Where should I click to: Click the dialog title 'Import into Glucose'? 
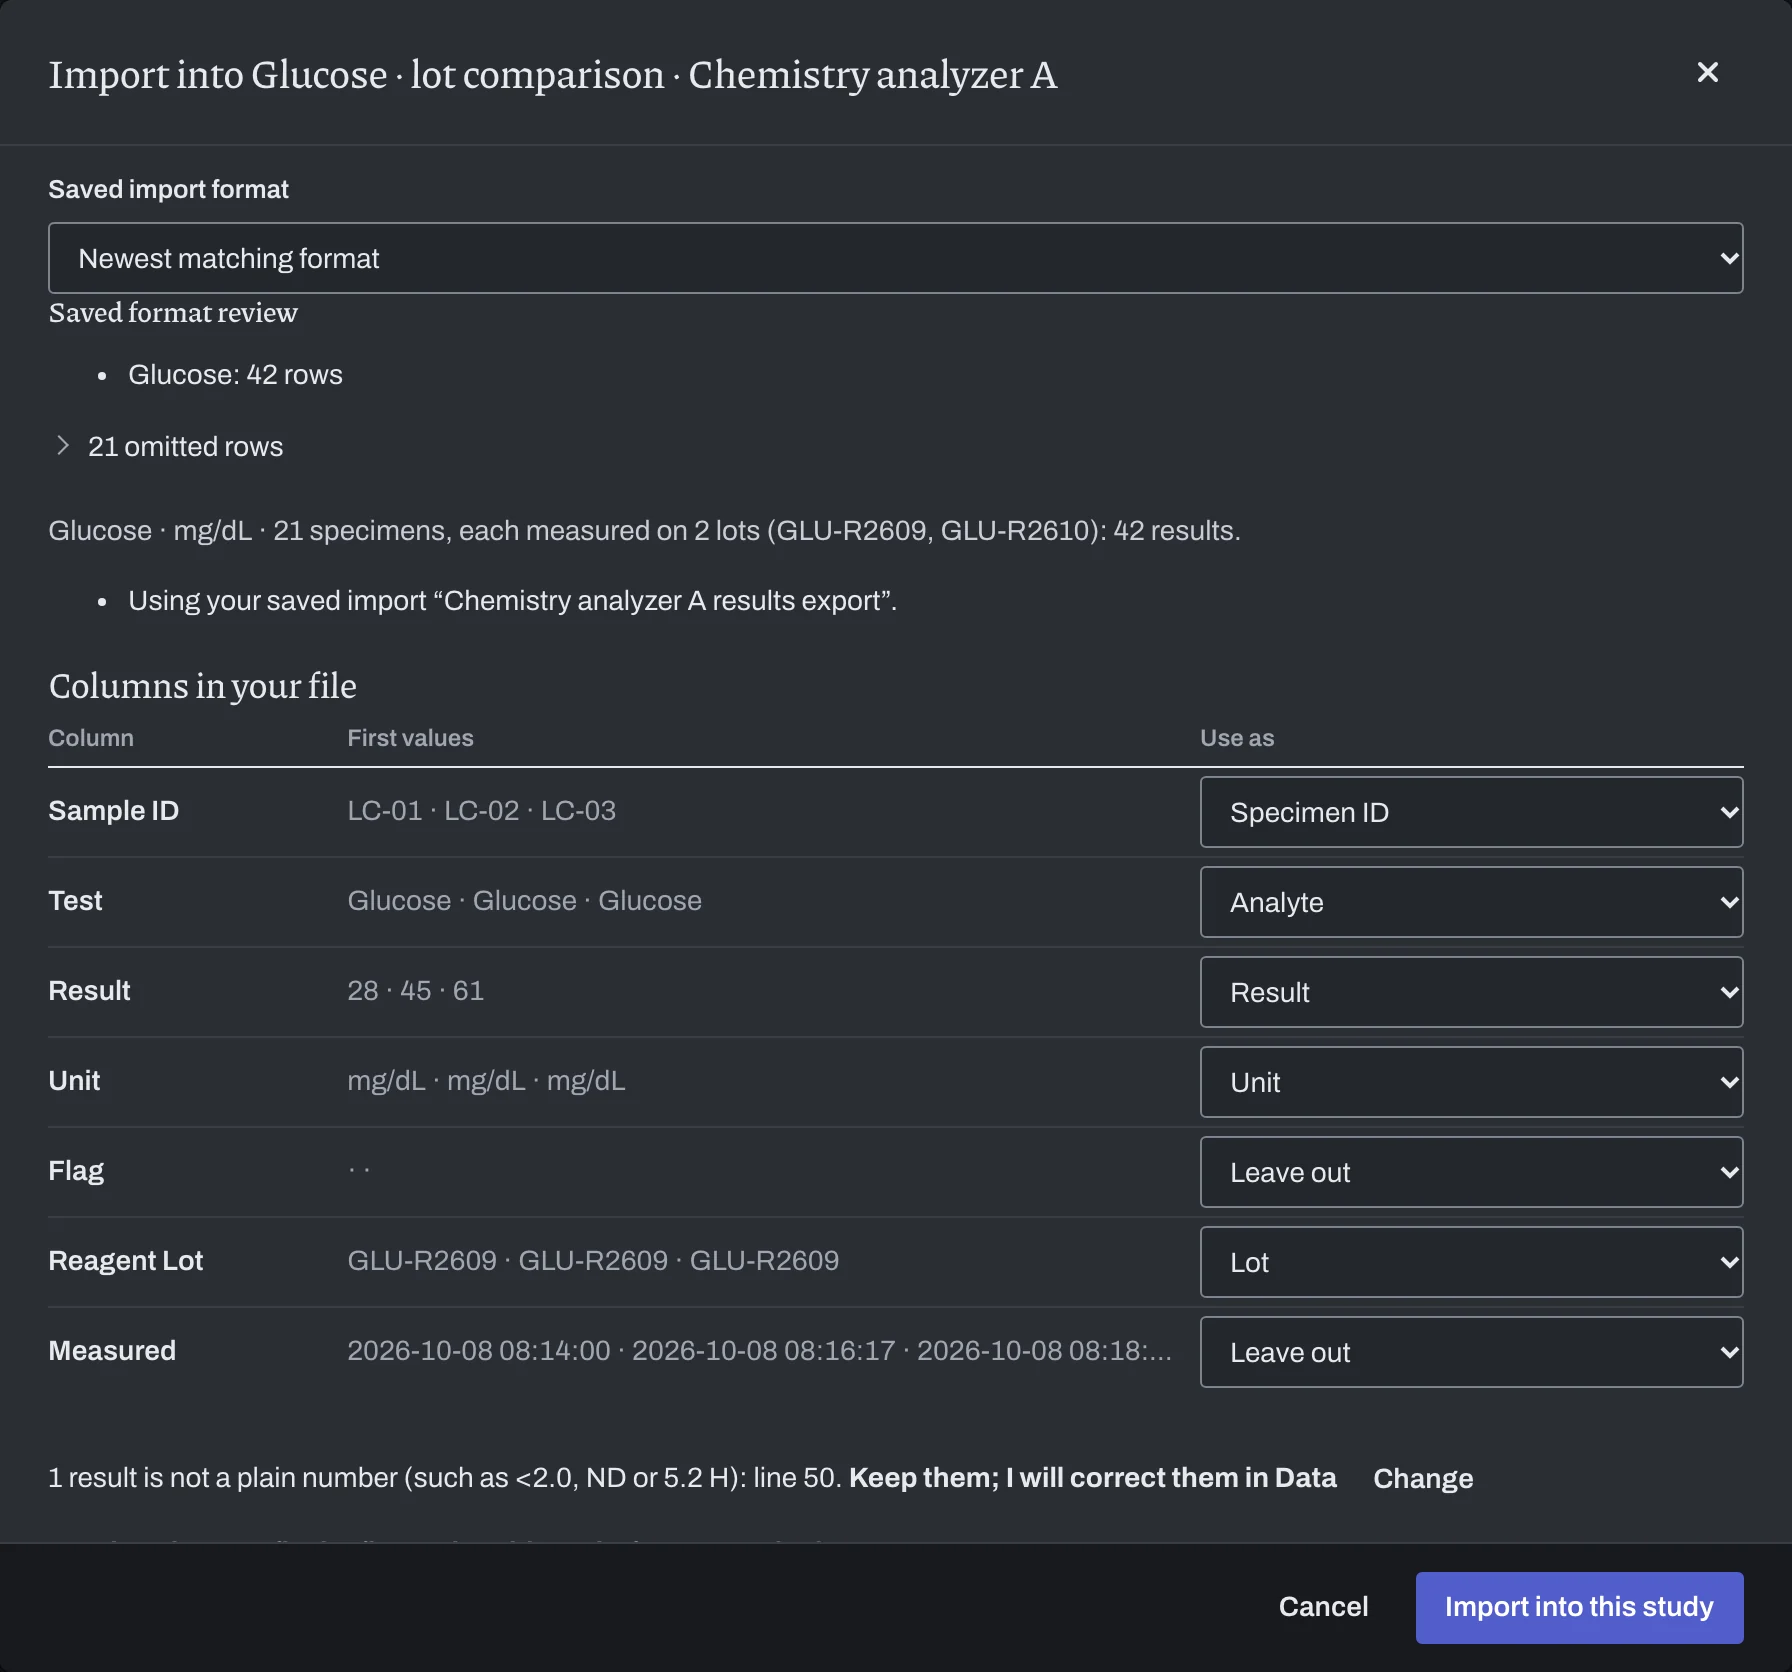click(553, 75)
